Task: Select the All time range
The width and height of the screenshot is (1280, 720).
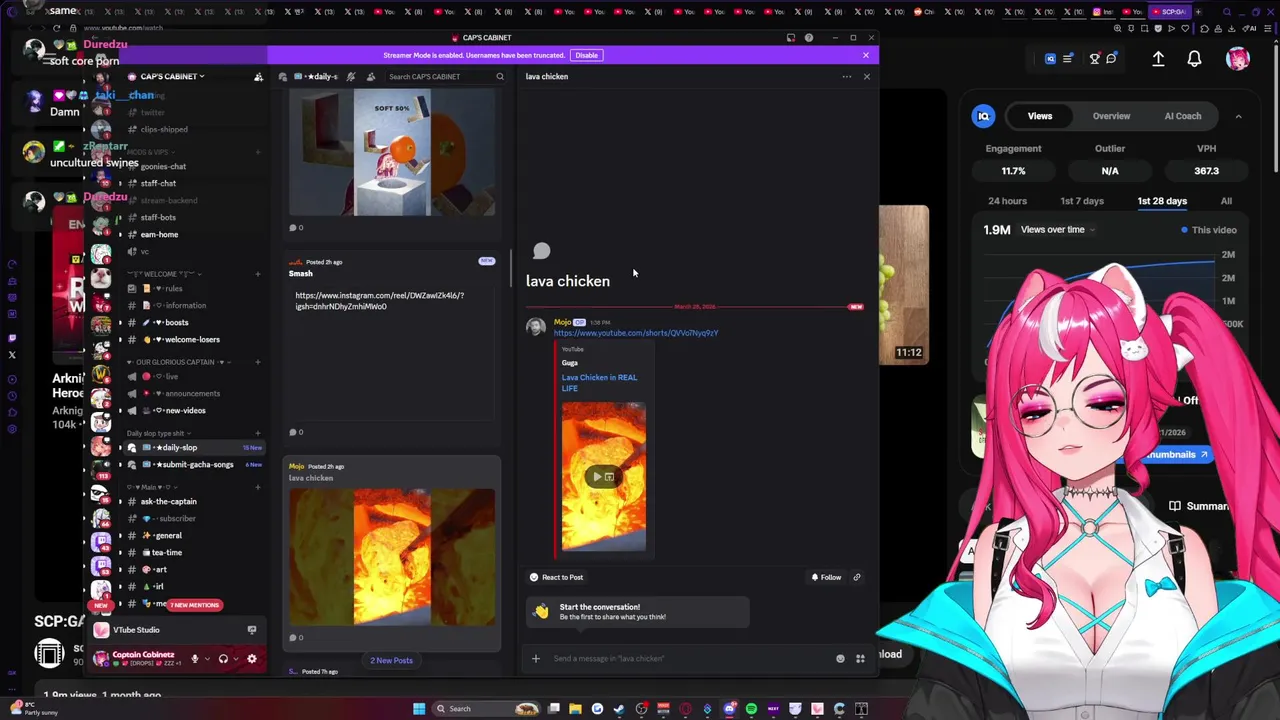Action: pyautogui.click(x=1226, y=201)
